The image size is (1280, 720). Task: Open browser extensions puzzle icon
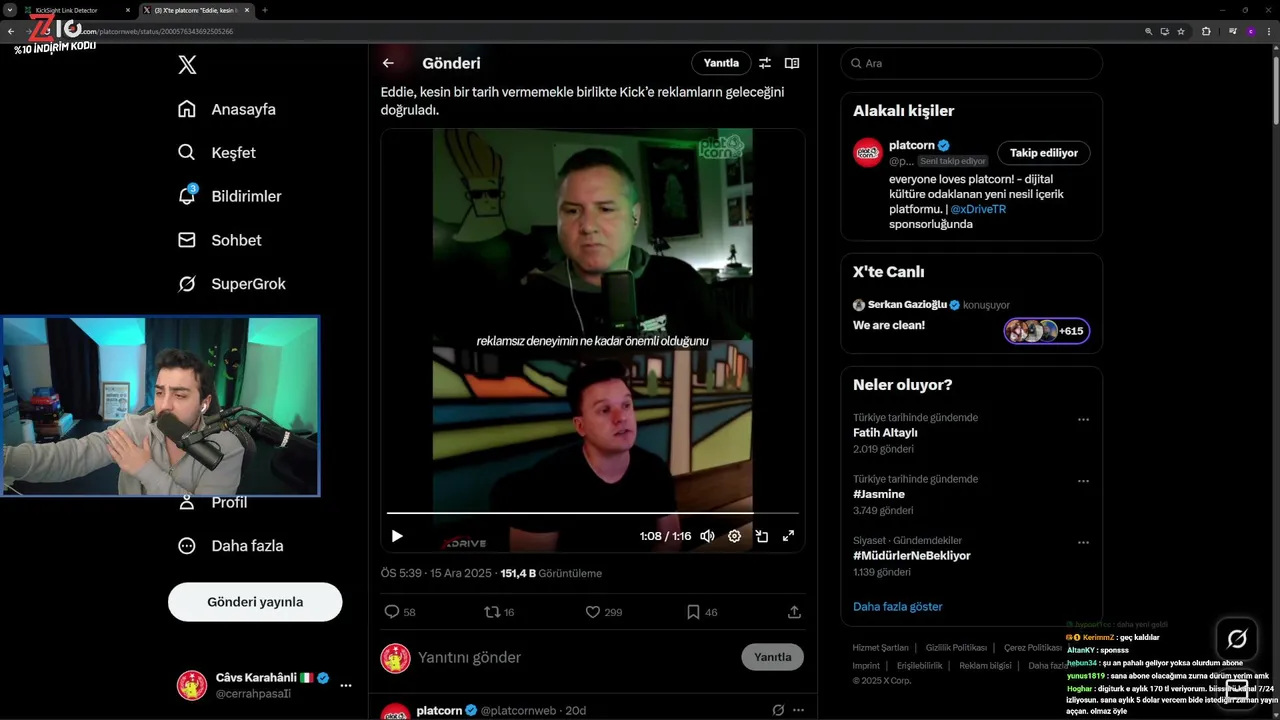[1206, 31]
